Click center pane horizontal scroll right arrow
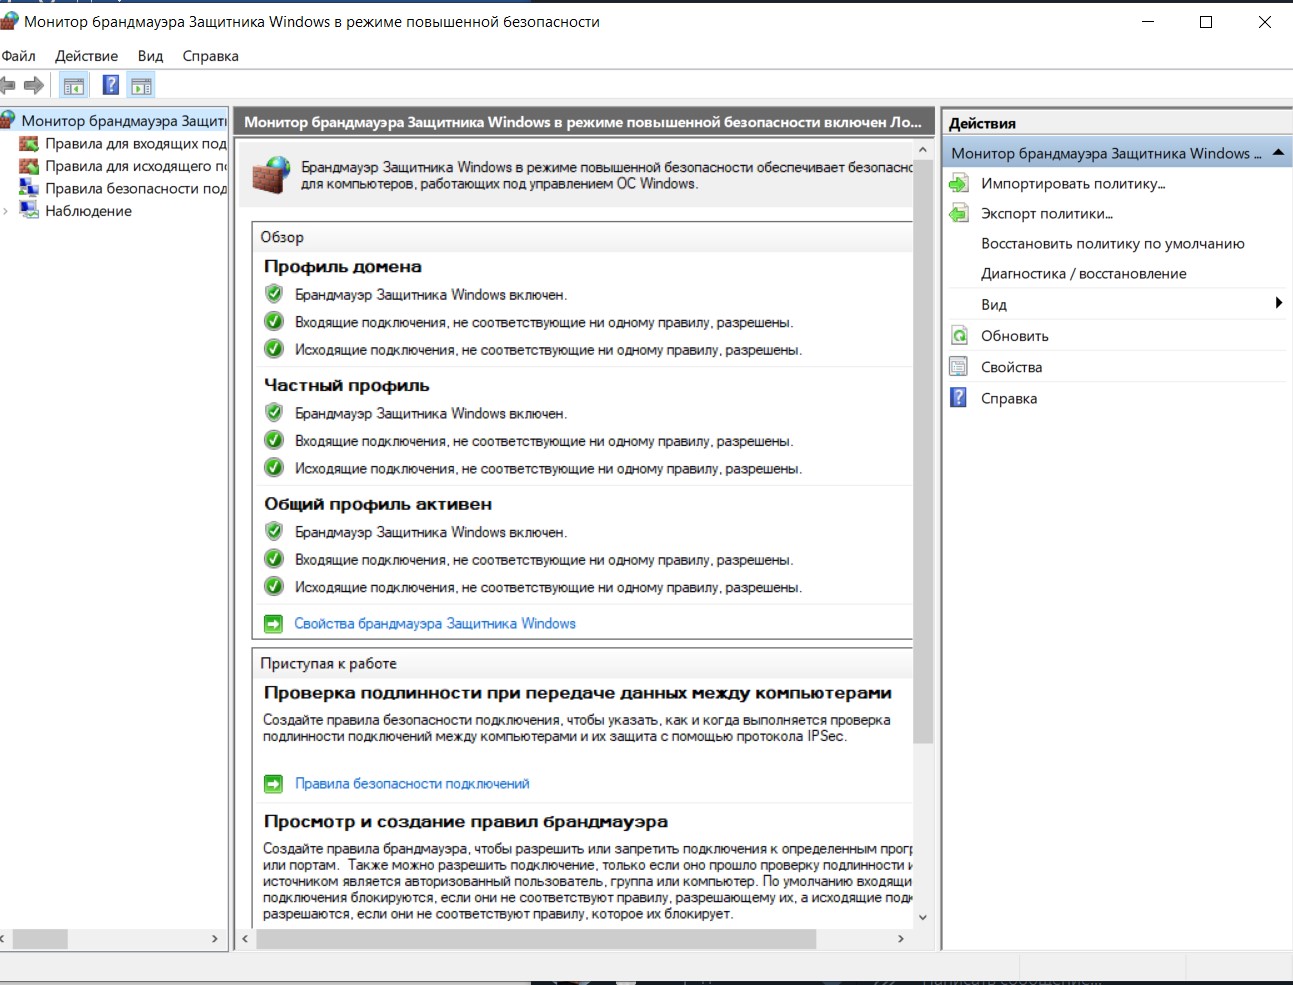This screenshot has height=985, width=1293. point(901,939)
